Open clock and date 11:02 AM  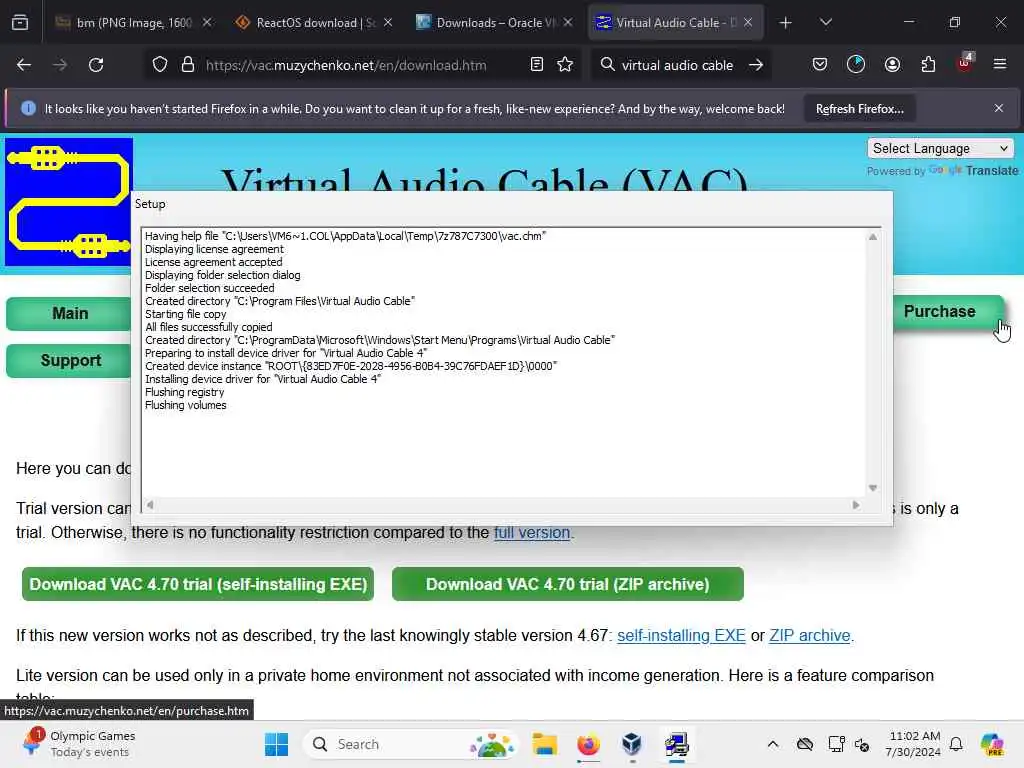pos(914,744)
